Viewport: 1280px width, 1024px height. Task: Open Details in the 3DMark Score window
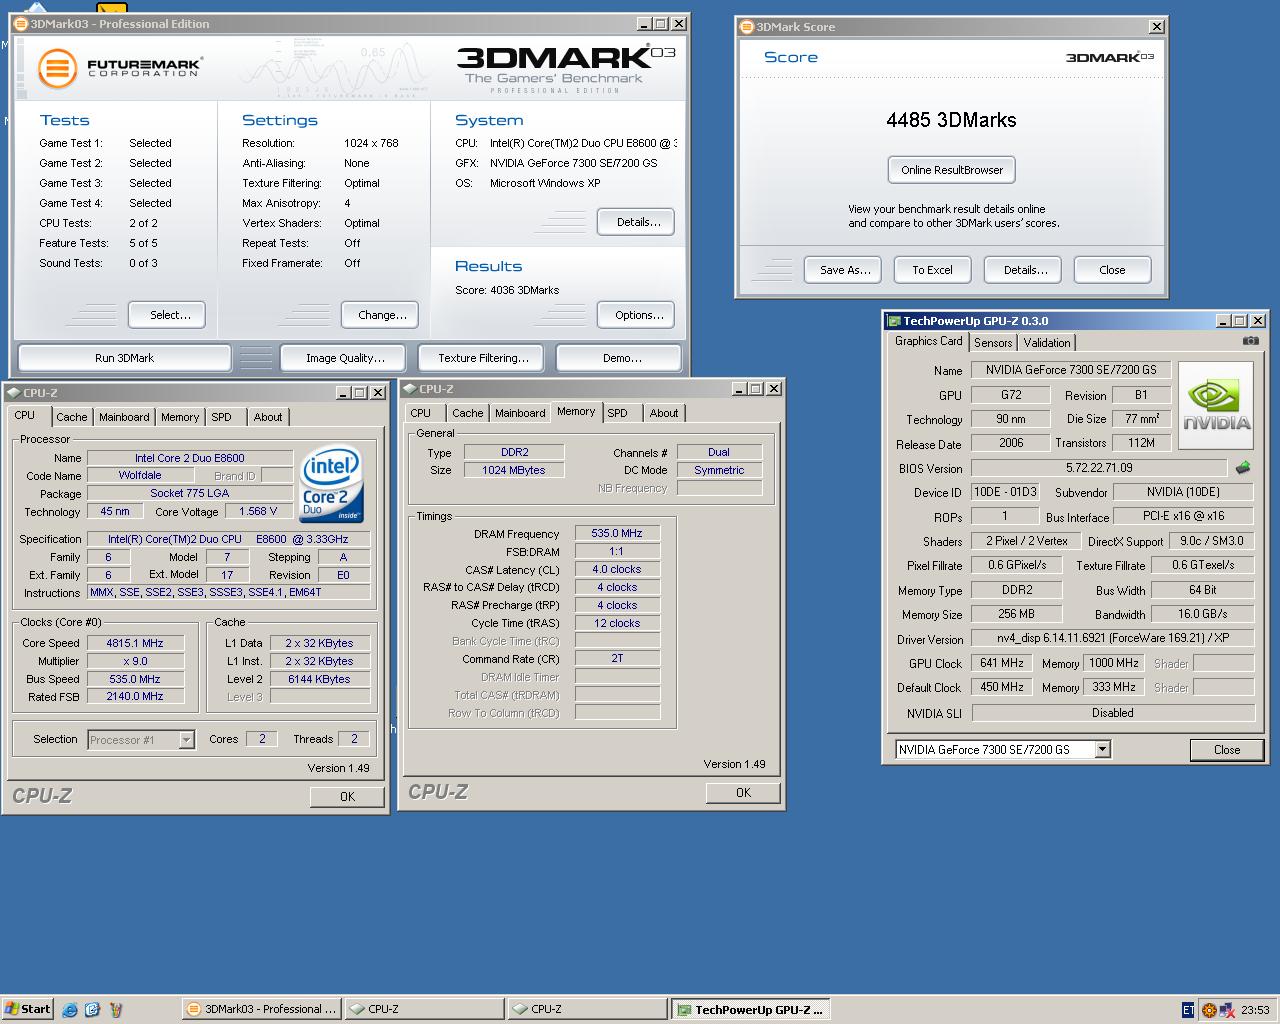click(1025, 270)
